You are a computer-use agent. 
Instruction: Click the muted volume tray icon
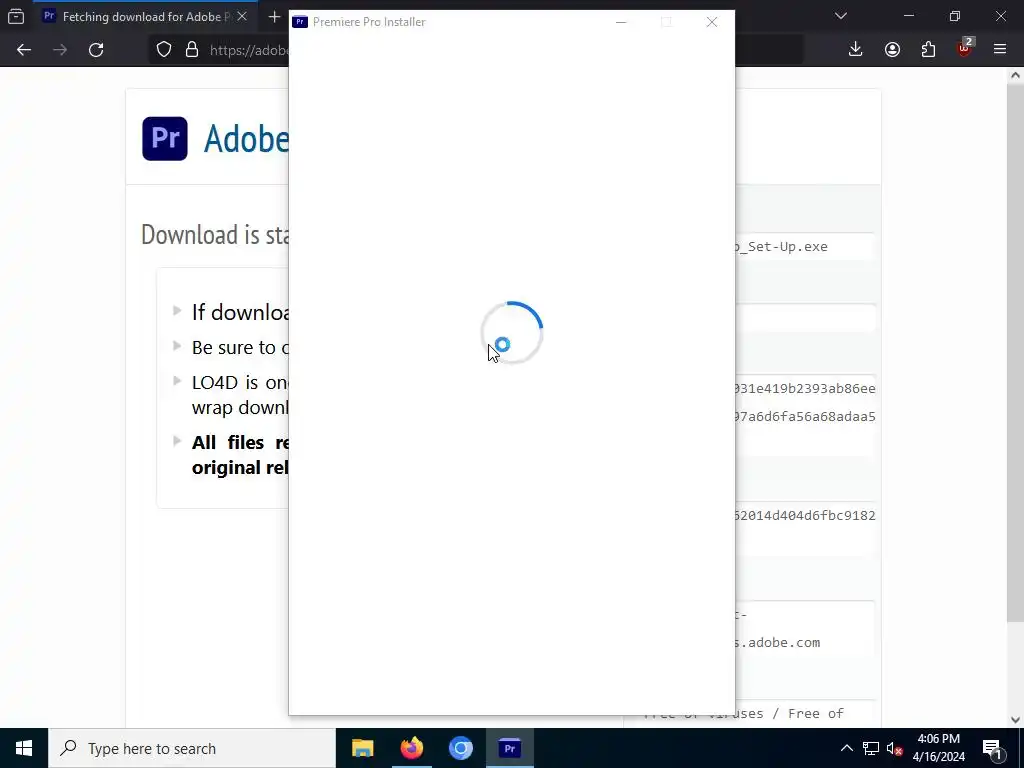[x=895, y=748]
